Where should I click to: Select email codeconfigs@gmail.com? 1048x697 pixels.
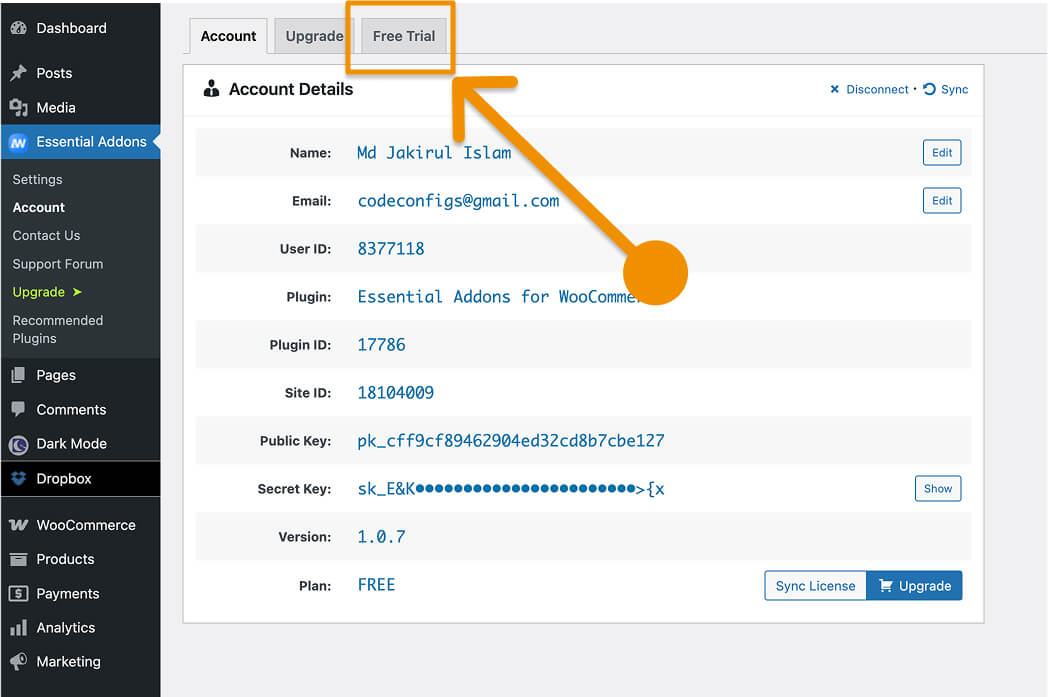click(x=458, y=201)
